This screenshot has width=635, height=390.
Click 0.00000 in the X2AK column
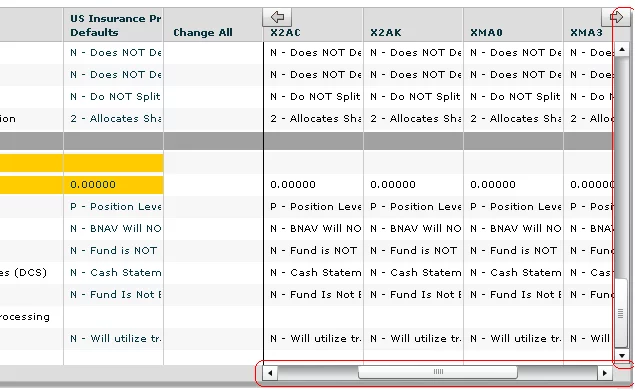(393, 185)
